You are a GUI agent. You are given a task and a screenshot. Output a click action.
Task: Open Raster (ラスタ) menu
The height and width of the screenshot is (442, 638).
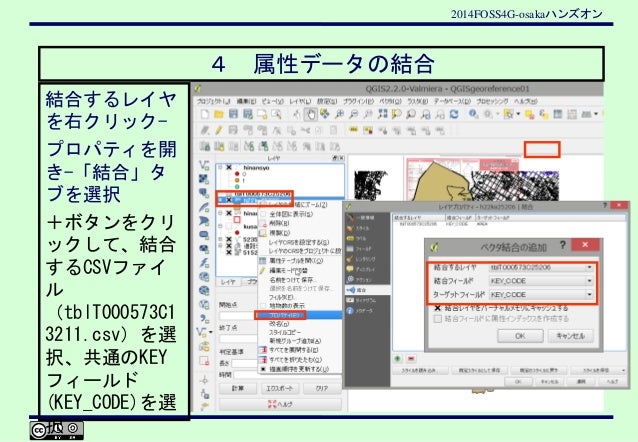[417, 101]
